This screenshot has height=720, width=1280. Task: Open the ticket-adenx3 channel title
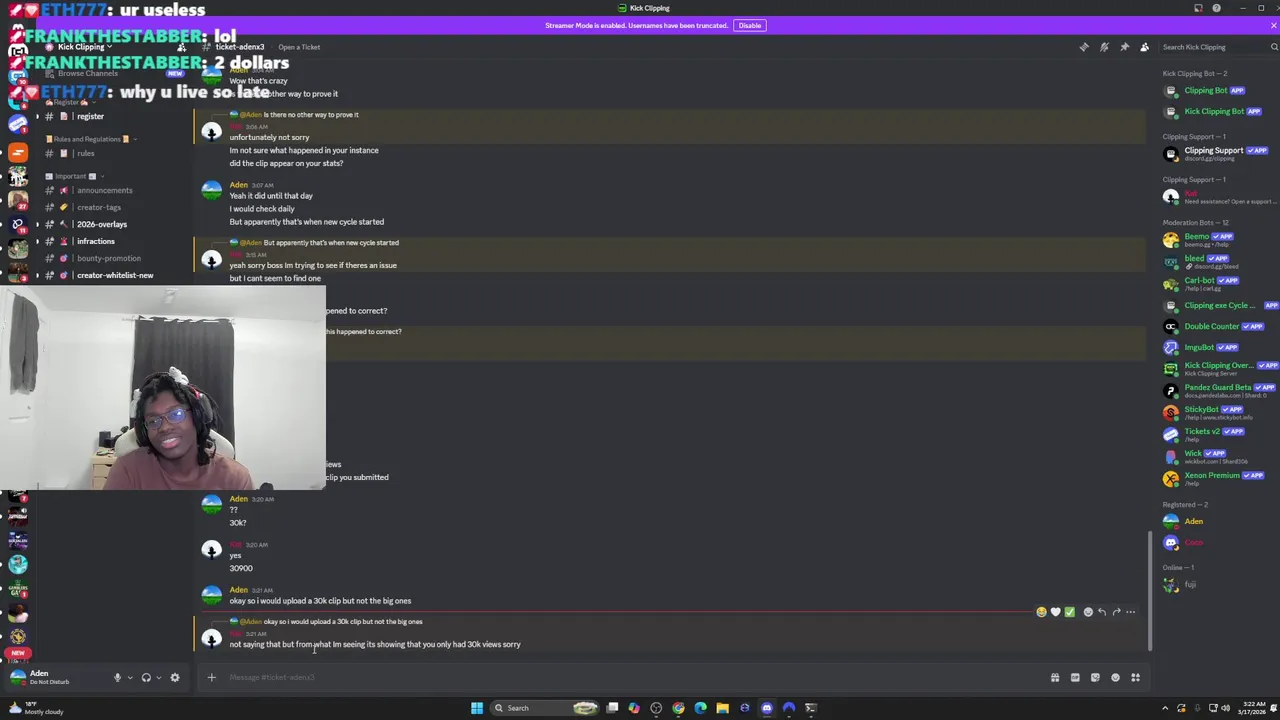pyautogui.click(x=239, y=47)
